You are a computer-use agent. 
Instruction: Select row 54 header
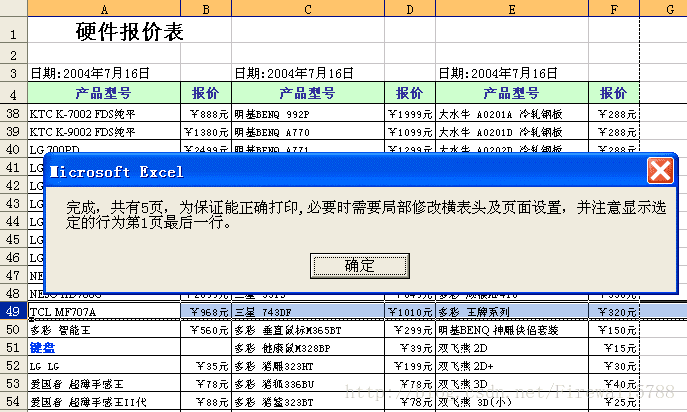click(14, 401)
